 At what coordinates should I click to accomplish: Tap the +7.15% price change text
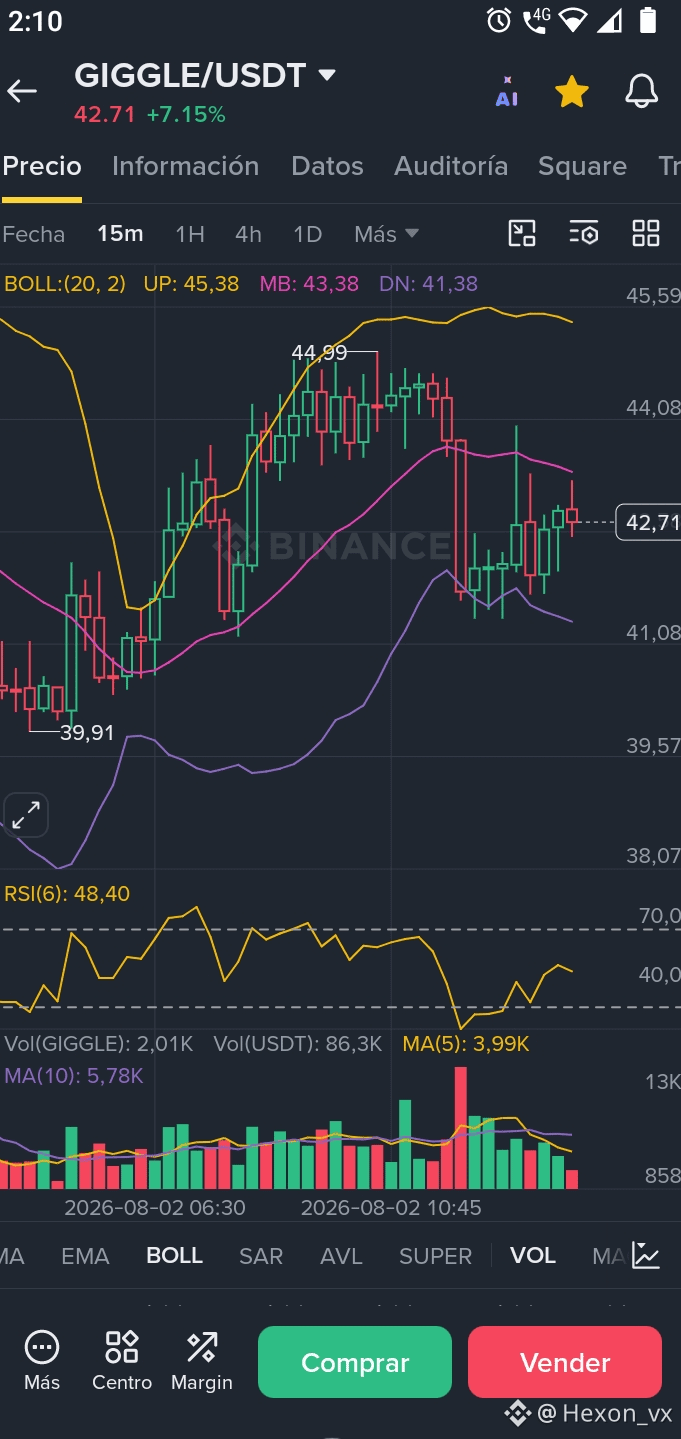click(x=186, y=115)
